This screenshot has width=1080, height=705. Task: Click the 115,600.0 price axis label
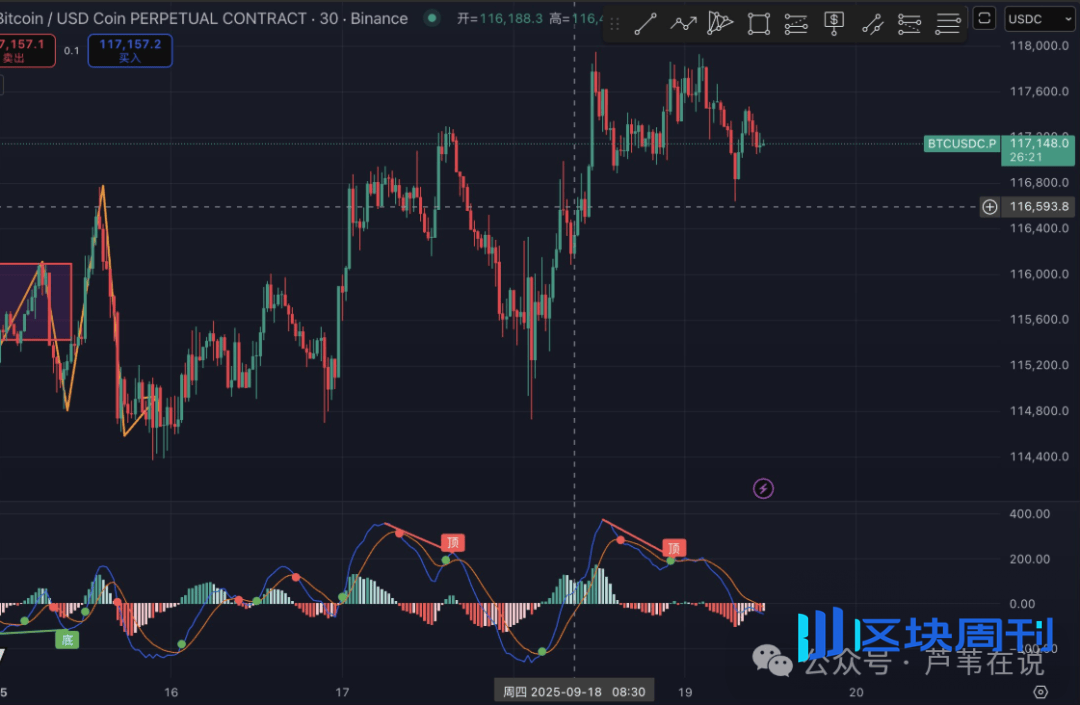tap(1039, 319)
